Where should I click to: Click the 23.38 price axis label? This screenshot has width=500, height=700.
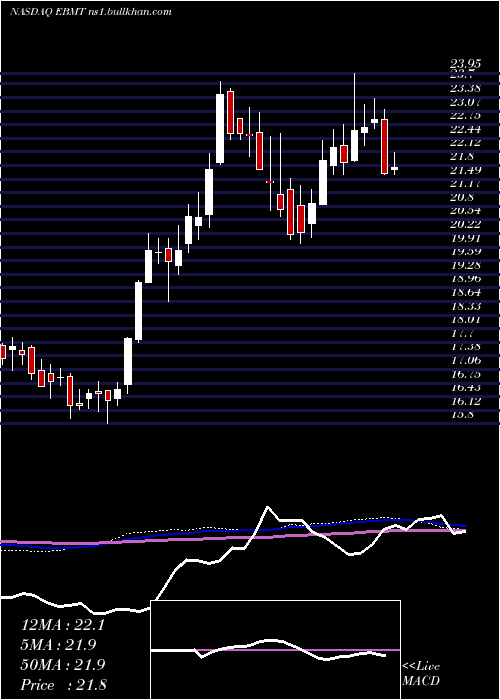click(x=468, y=89)
